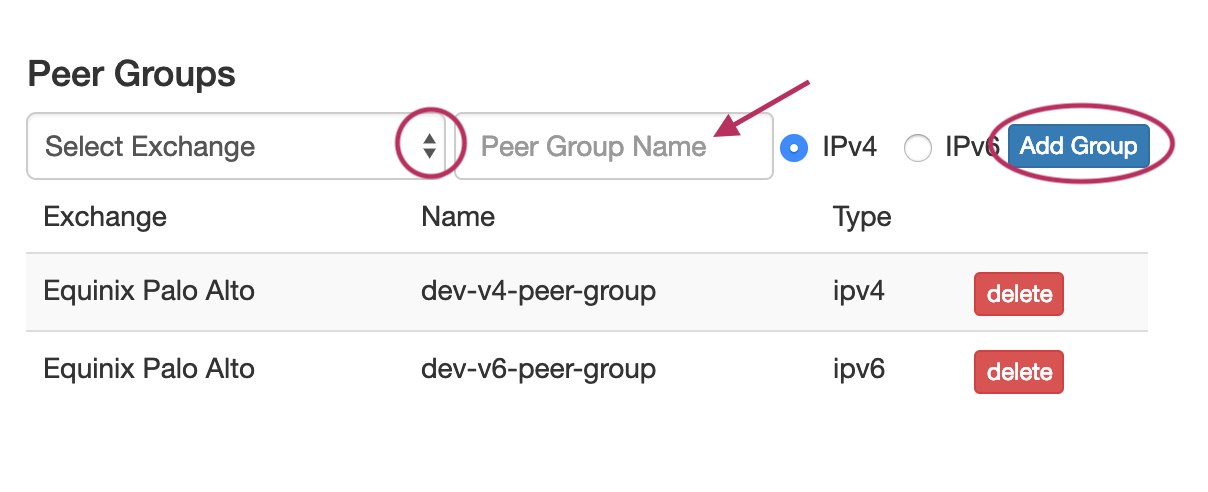Screen dimensions: 1208x492
Task: Click the Peer Groups heading
Action: coord(132,74)
